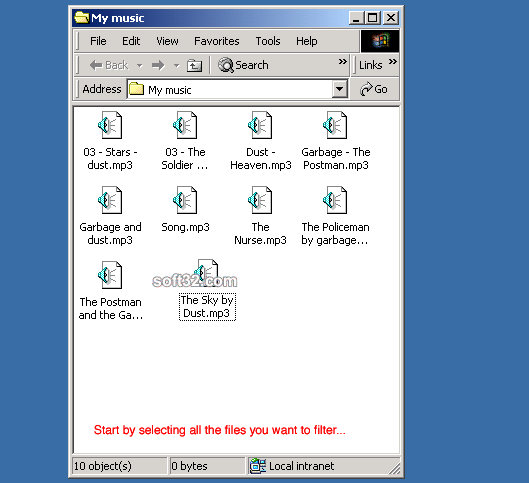
Task: Select the 03 - Stars - dust.mp3 file icon
Action: click(x=110, y=125)
